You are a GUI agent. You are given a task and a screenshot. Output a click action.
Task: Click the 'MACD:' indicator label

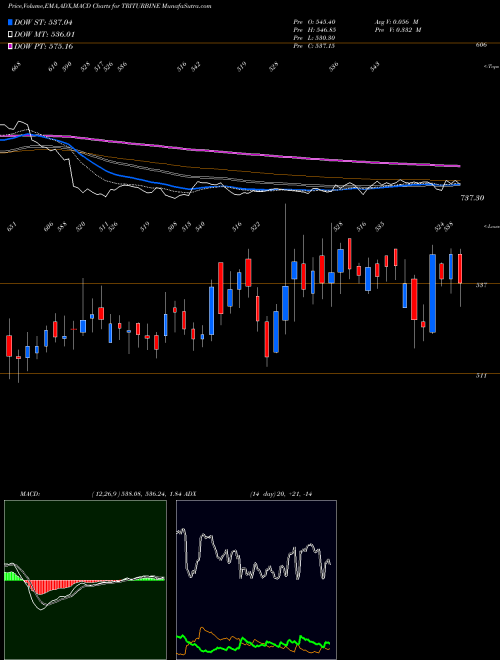click(x=29, y=494)
